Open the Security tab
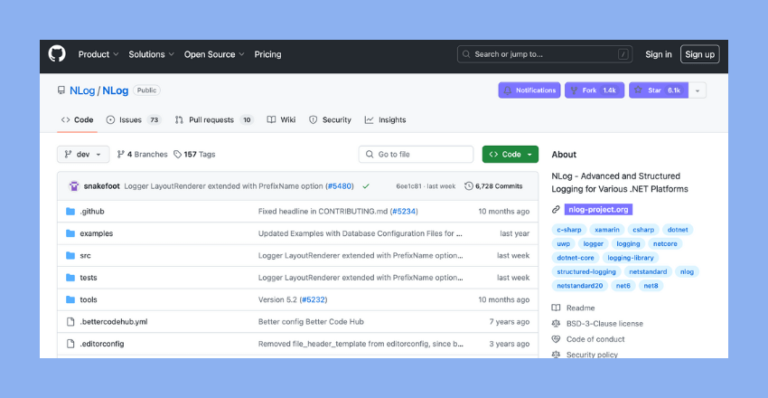 (x=330, y=120)
